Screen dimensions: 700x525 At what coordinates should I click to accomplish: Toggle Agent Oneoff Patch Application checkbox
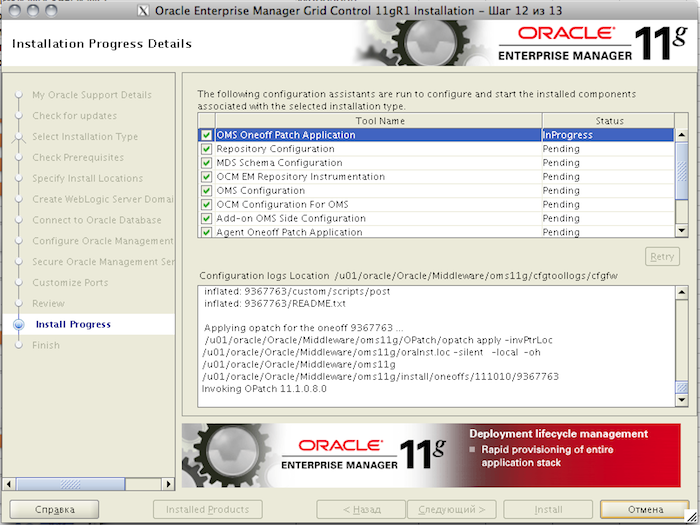206,232
